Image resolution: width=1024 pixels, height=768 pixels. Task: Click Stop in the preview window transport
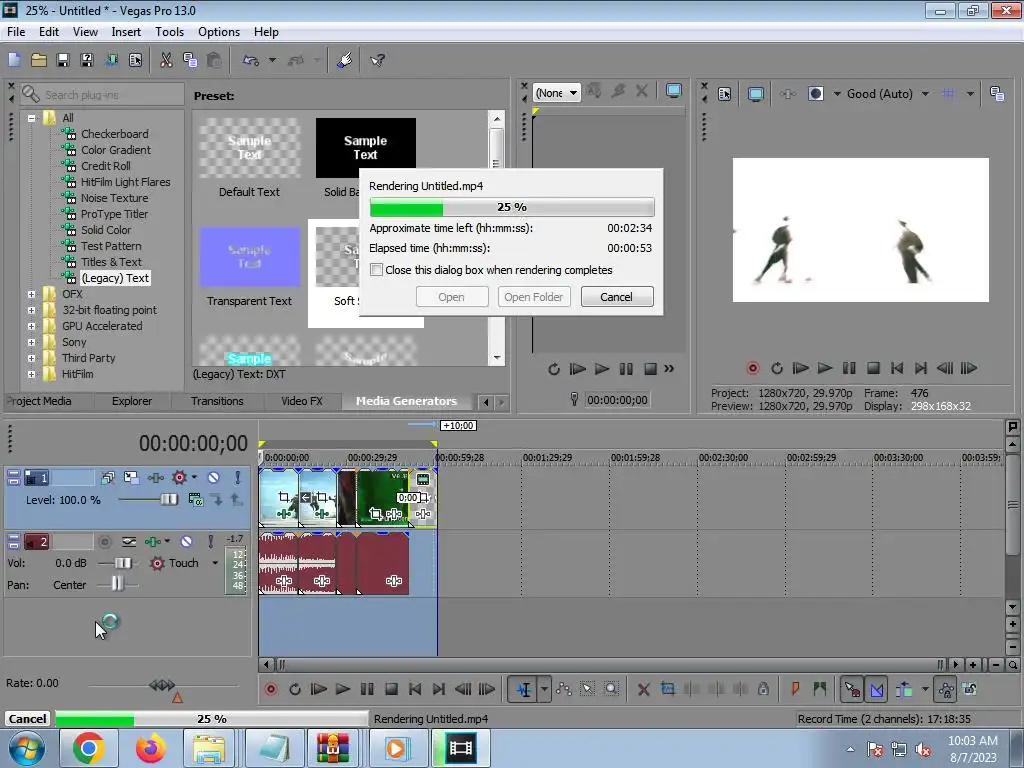[x=873, y=368]
